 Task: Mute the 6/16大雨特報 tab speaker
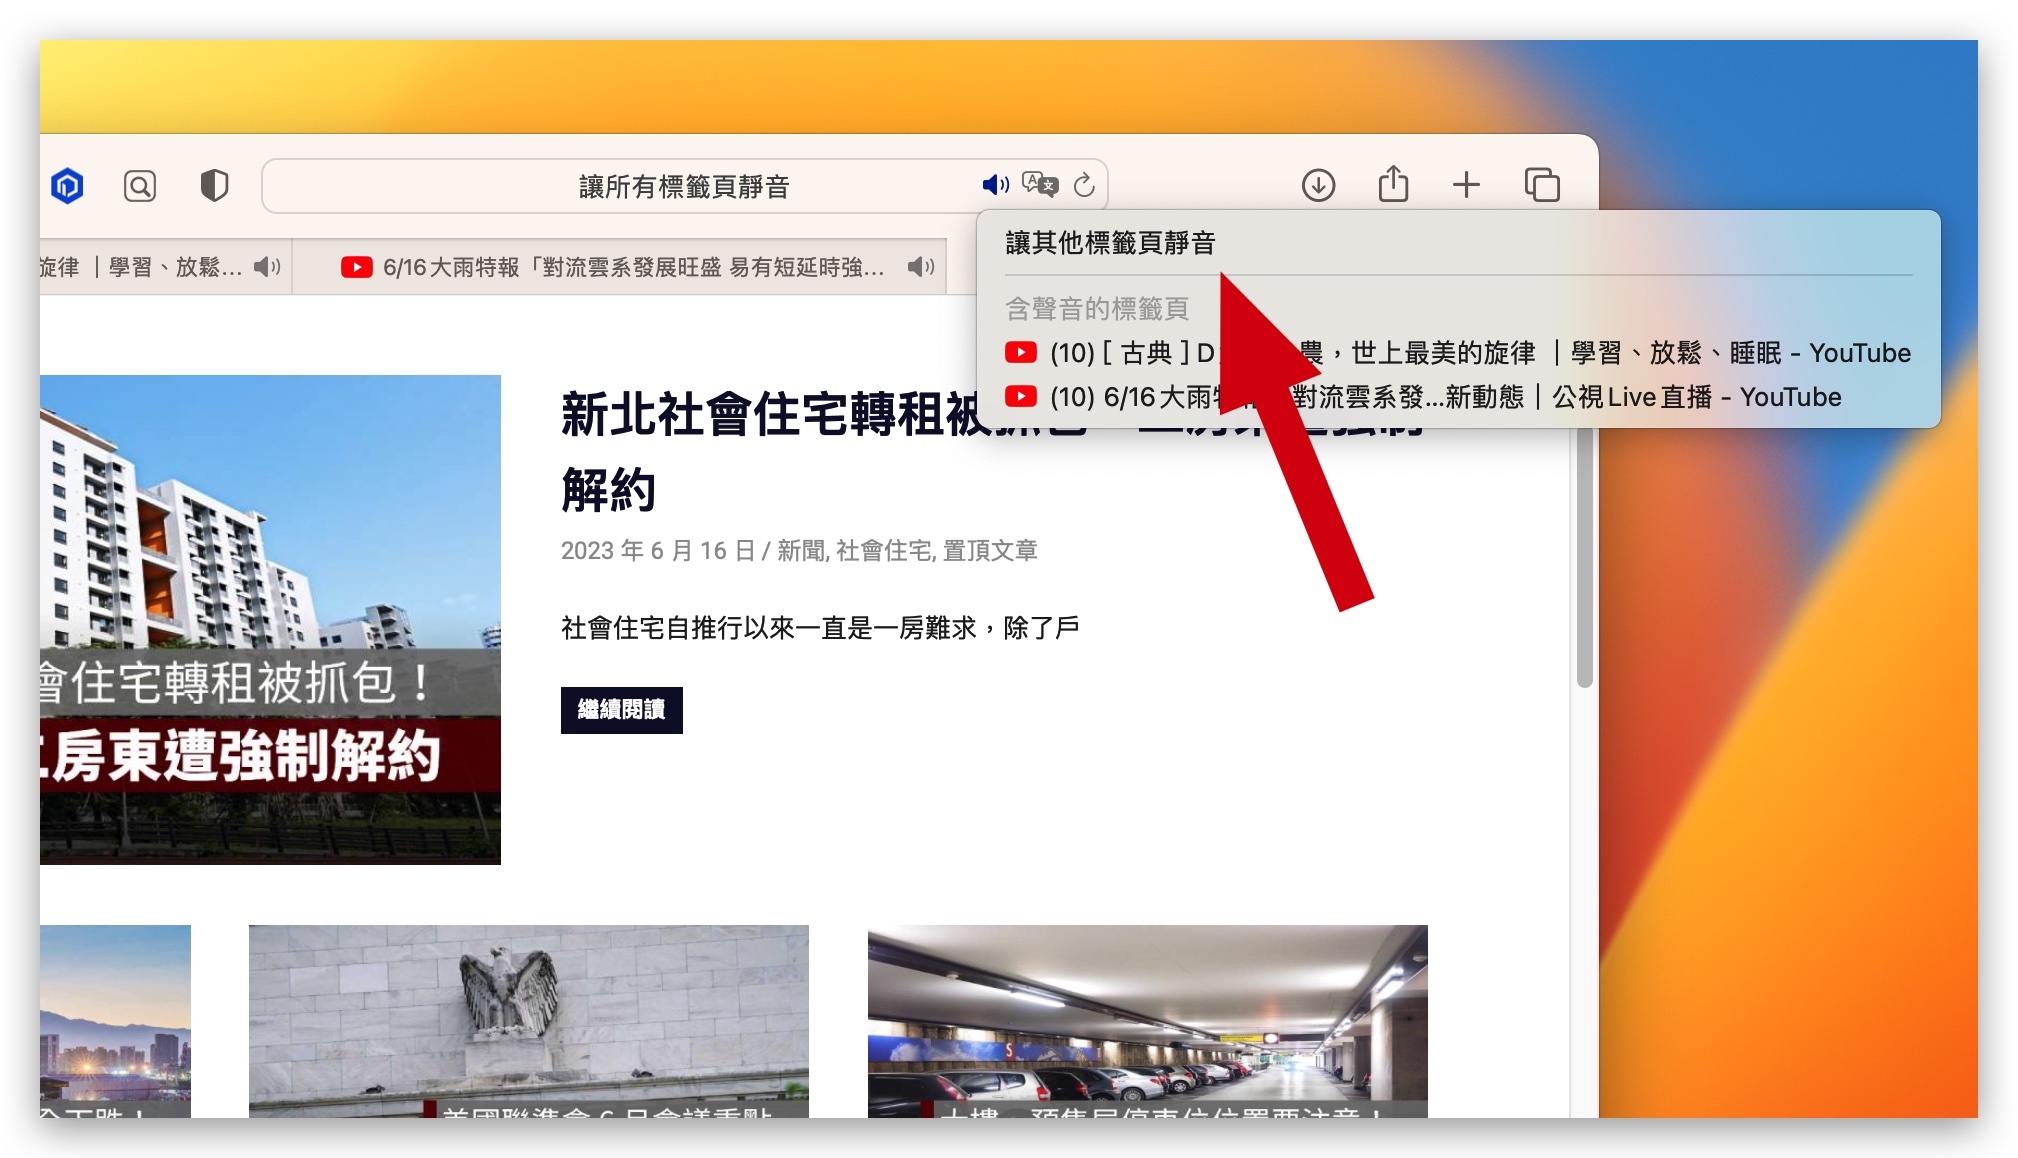pos(921,267)
